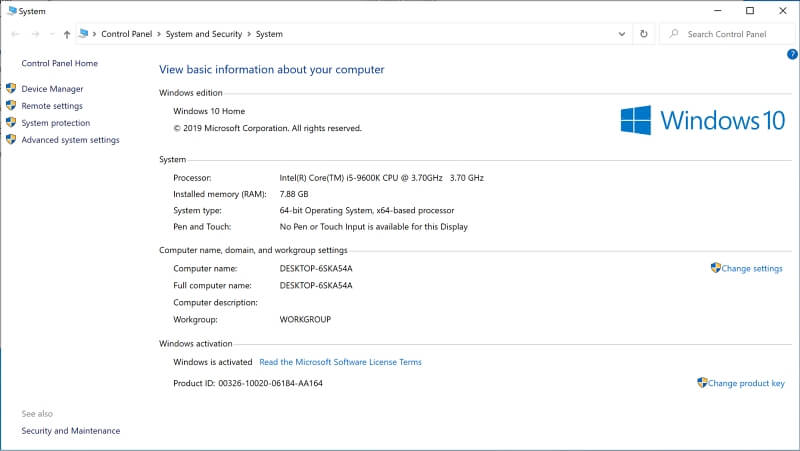800x451 pixels.
Task: Click the computer icon in address bar
Action: (x=84, y=34)
